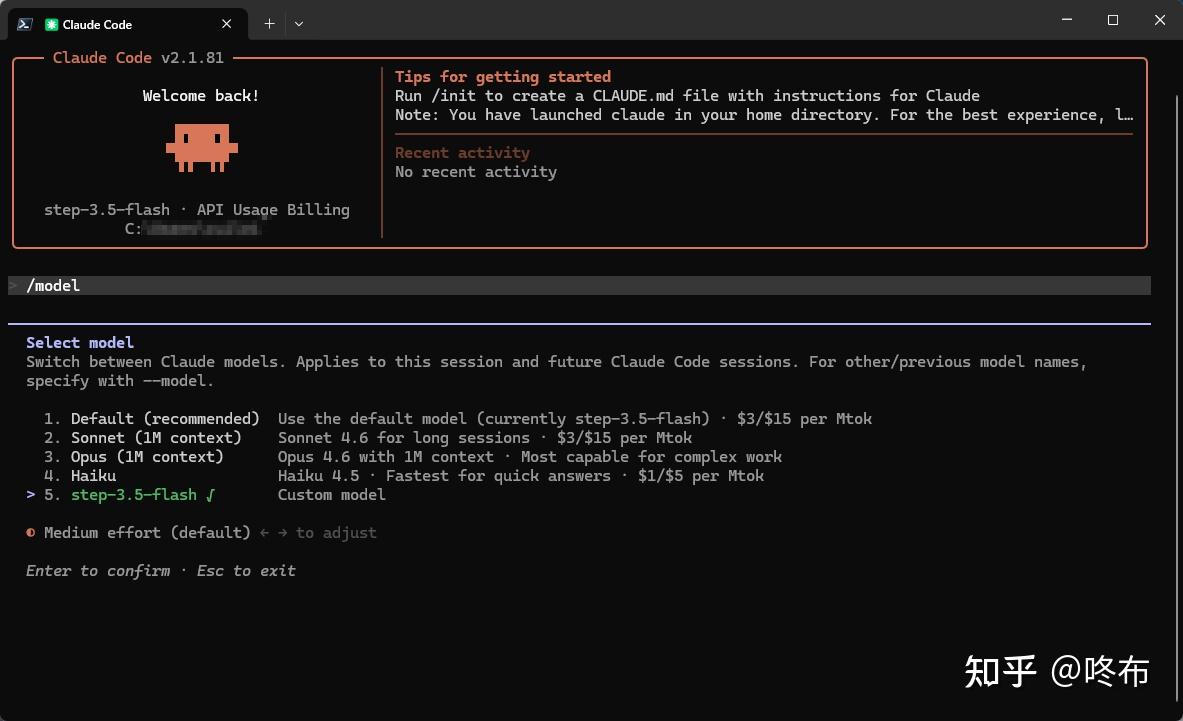Click the Recent activity heading
The height and width of the screenshot is (721, 1183).
(x=462, y=152)
